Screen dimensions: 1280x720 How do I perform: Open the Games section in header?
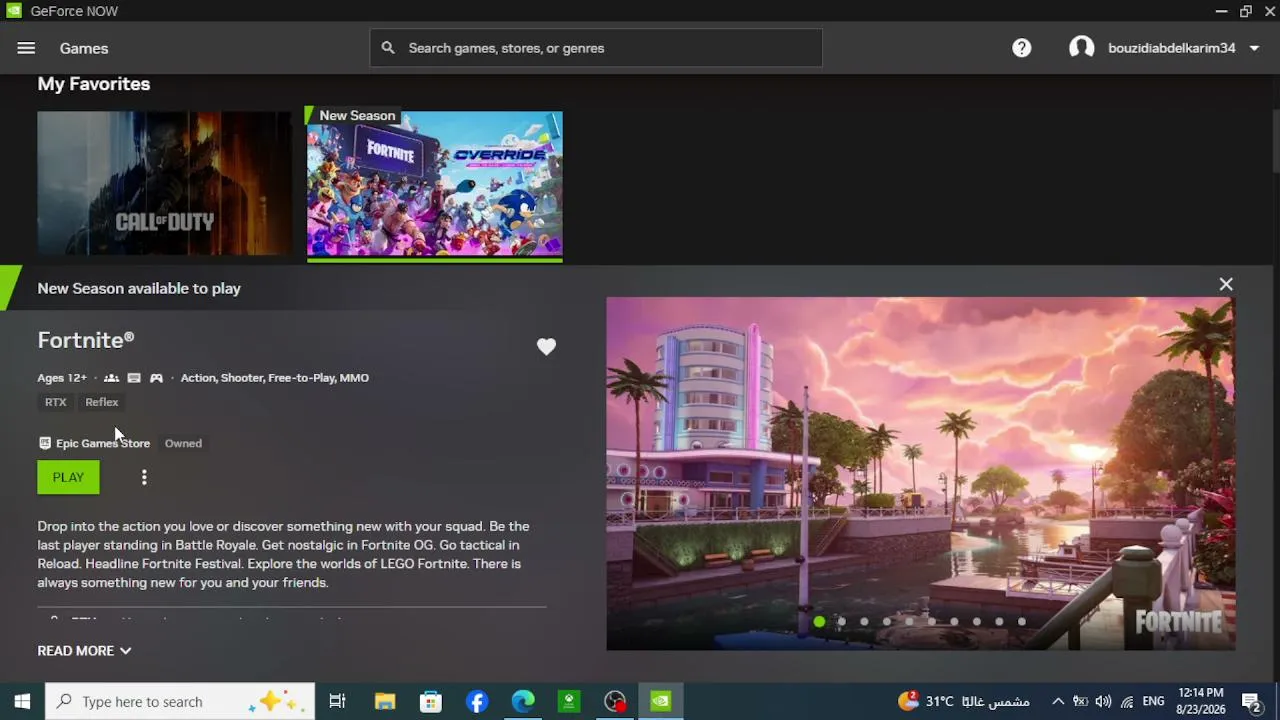point(84,48)
